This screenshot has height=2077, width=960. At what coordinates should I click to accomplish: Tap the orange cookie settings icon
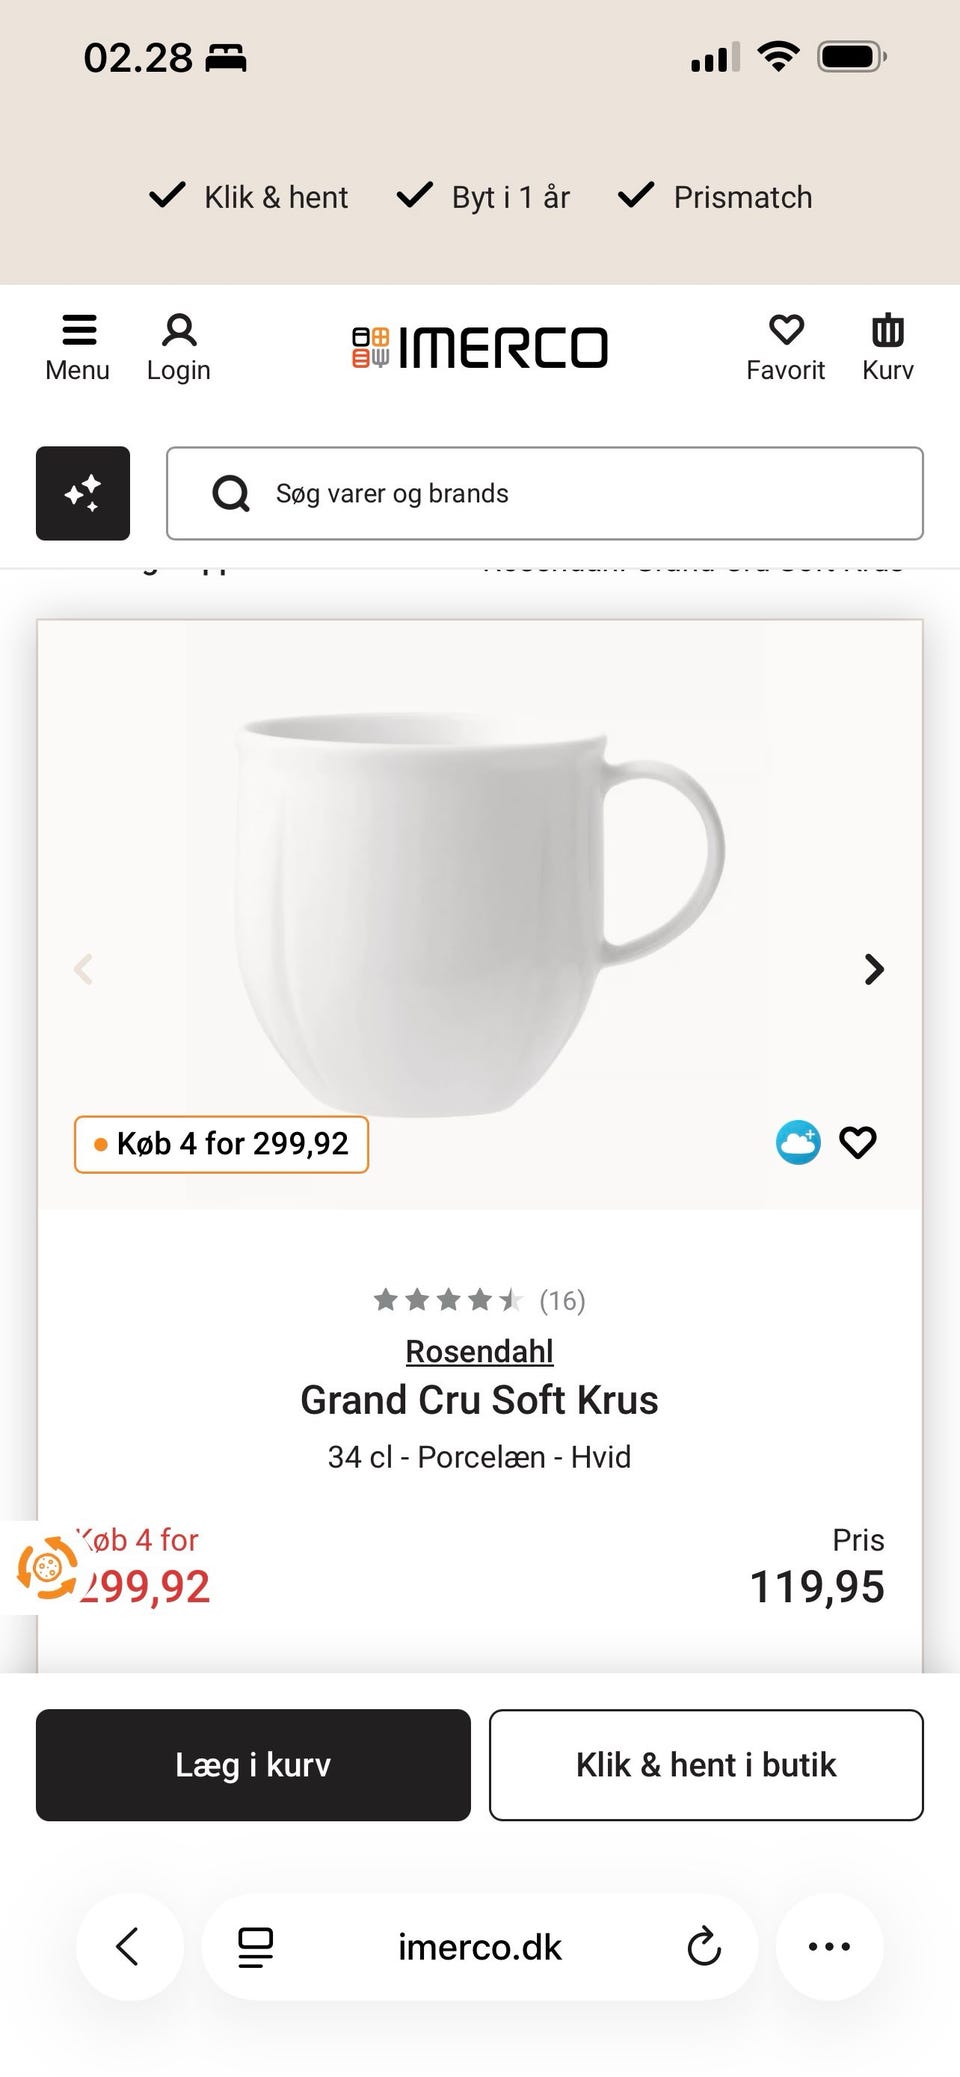(x=47, y=1567)
